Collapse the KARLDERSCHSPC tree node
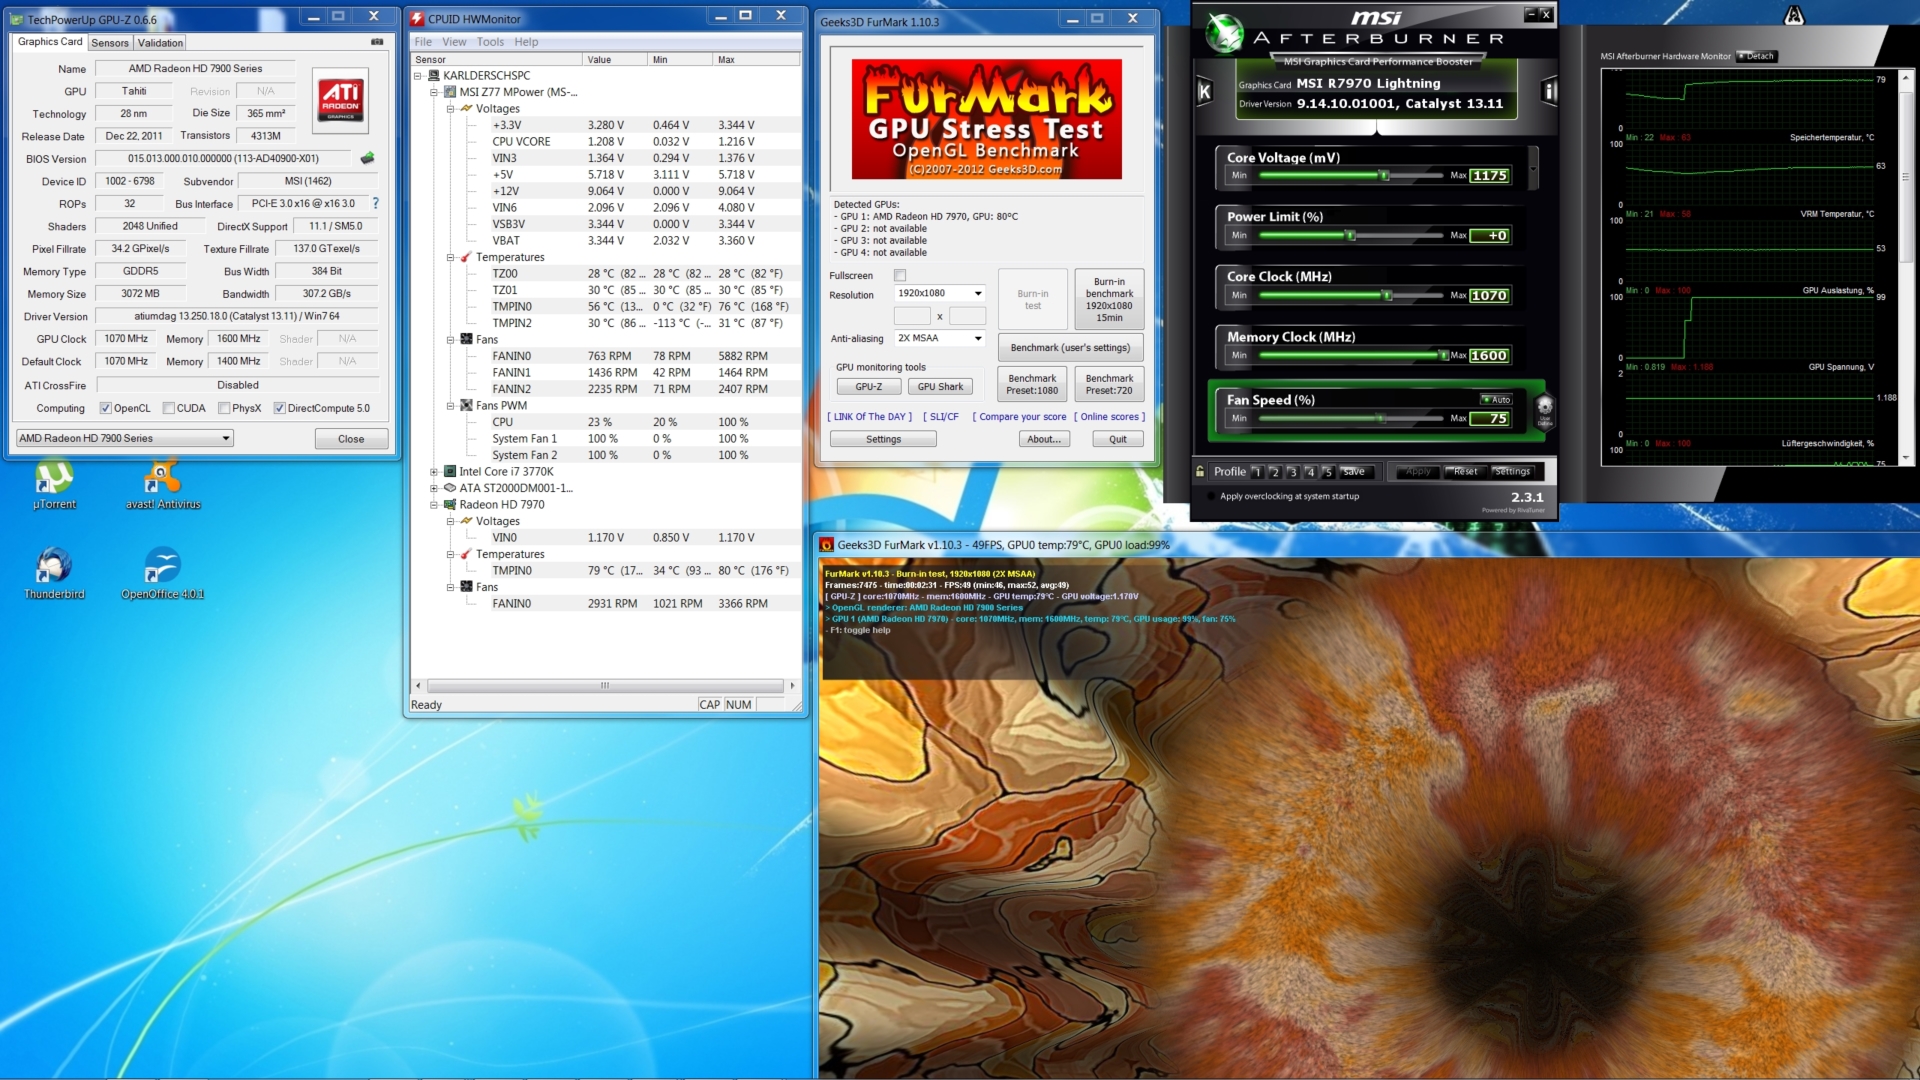The image size is (1920, 1080). (x=418, y=75)
